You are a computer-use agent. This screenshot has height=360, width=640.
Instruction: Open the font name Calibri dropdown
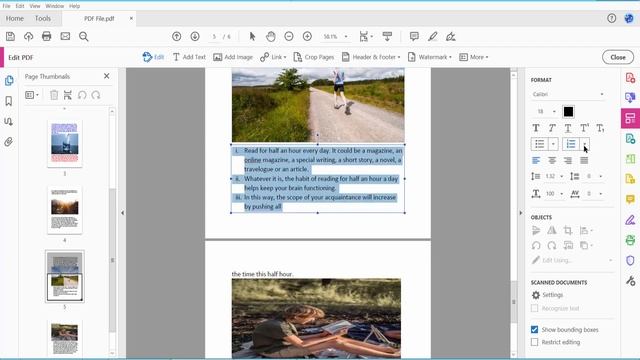click(x=568, y=94)
